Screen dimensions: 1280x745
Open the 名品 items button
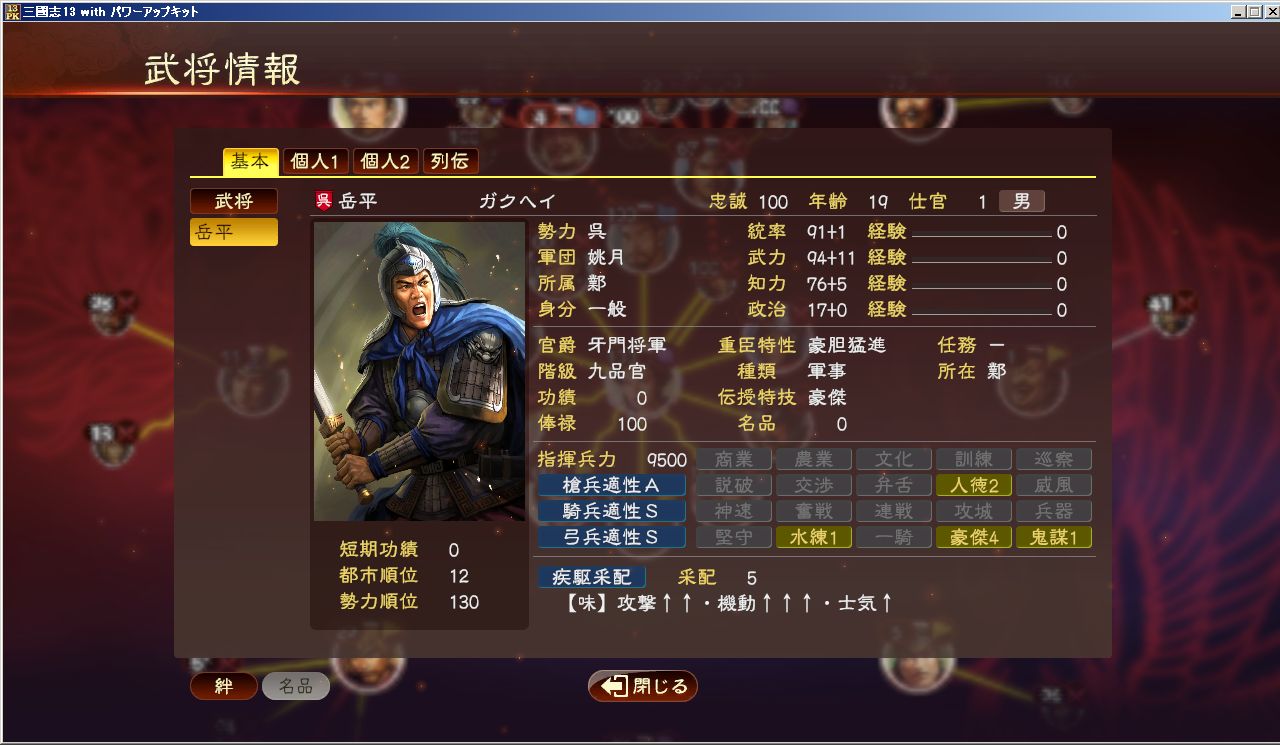click(x=296, y=686)
